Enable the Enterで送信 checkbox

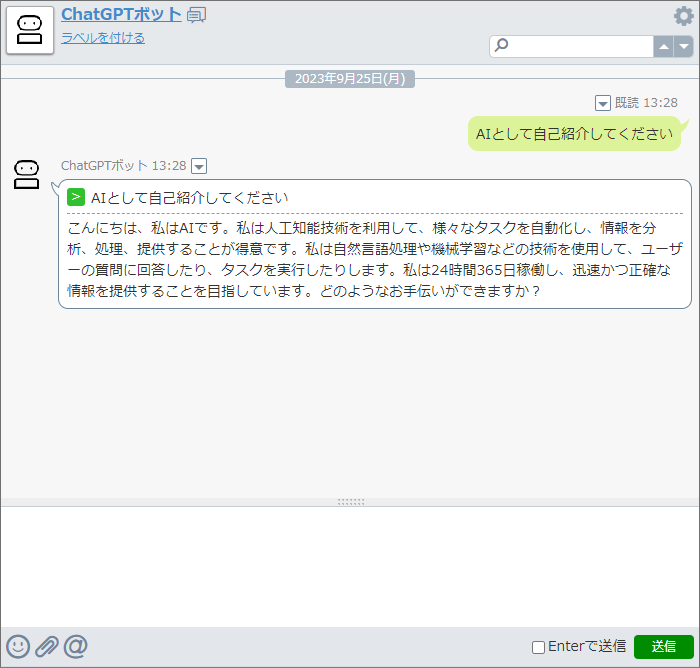[538, 647]
